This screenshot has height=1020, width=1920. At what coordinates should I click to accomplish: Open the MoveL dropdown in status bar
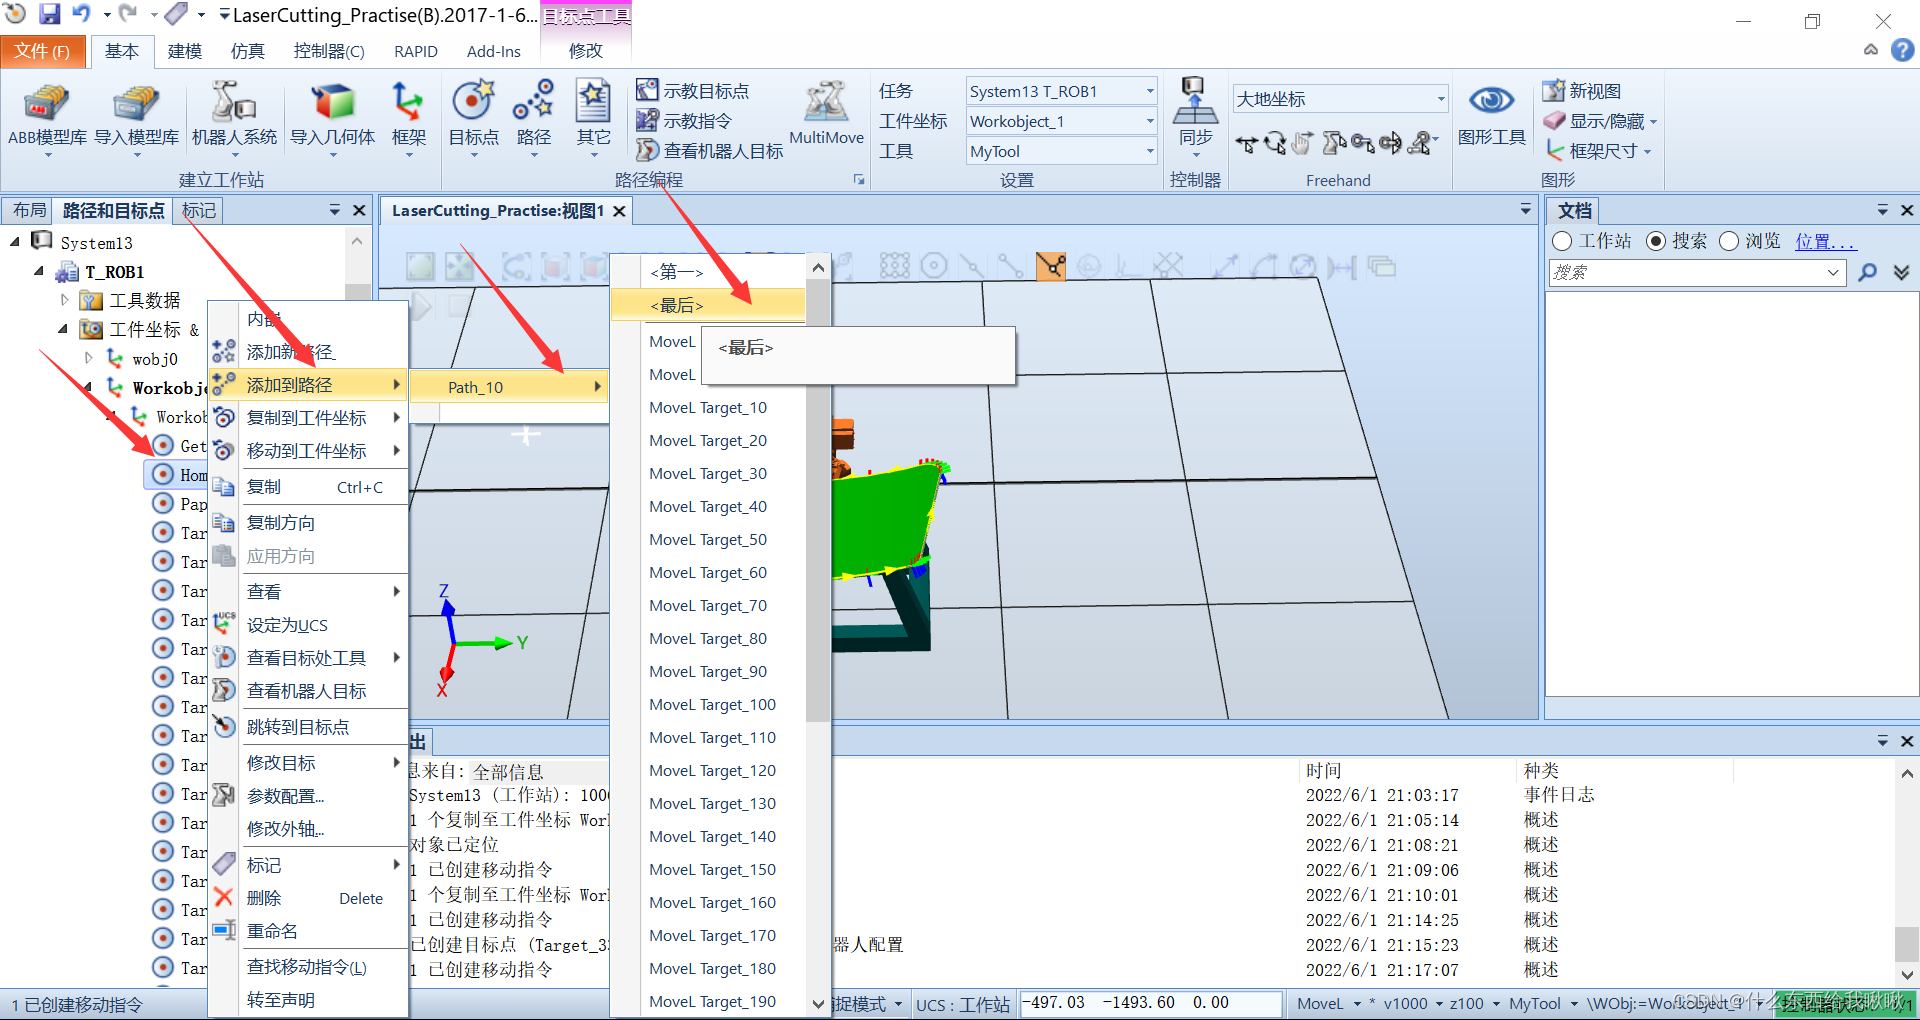tap(1357, 1003)
